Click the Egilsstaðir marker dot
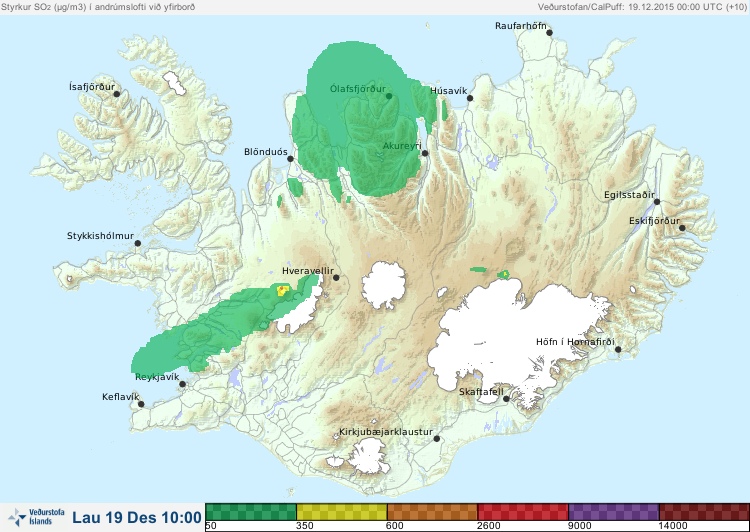 657,202
